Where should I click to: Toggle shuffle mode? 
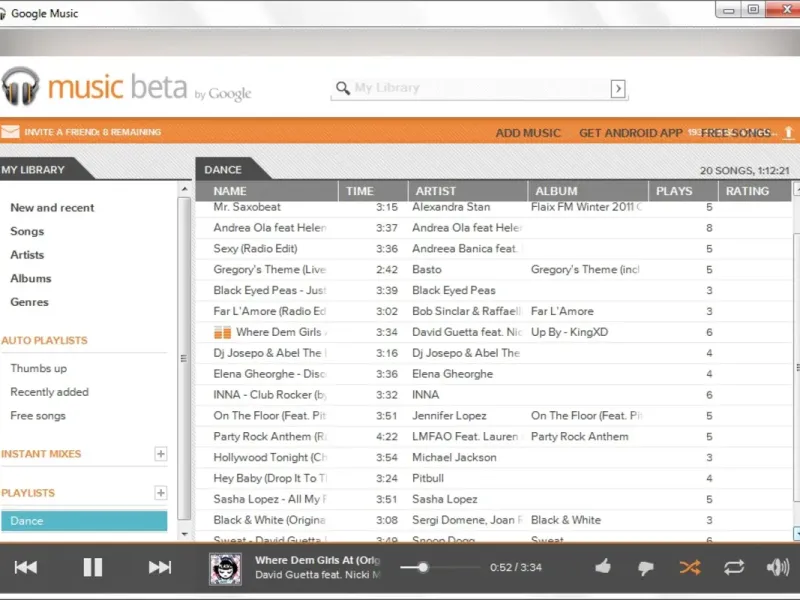(690, 567)
